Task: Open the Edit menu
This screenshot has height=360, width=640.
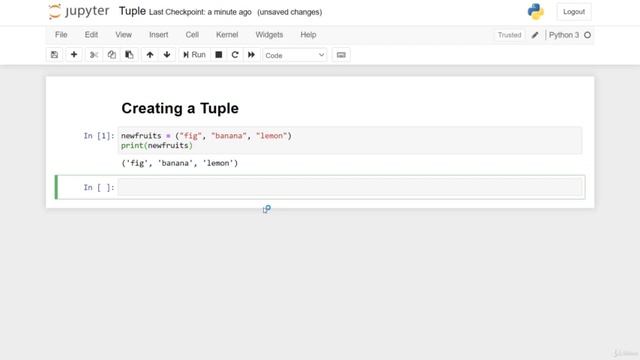Action: (x=91, y=35)
